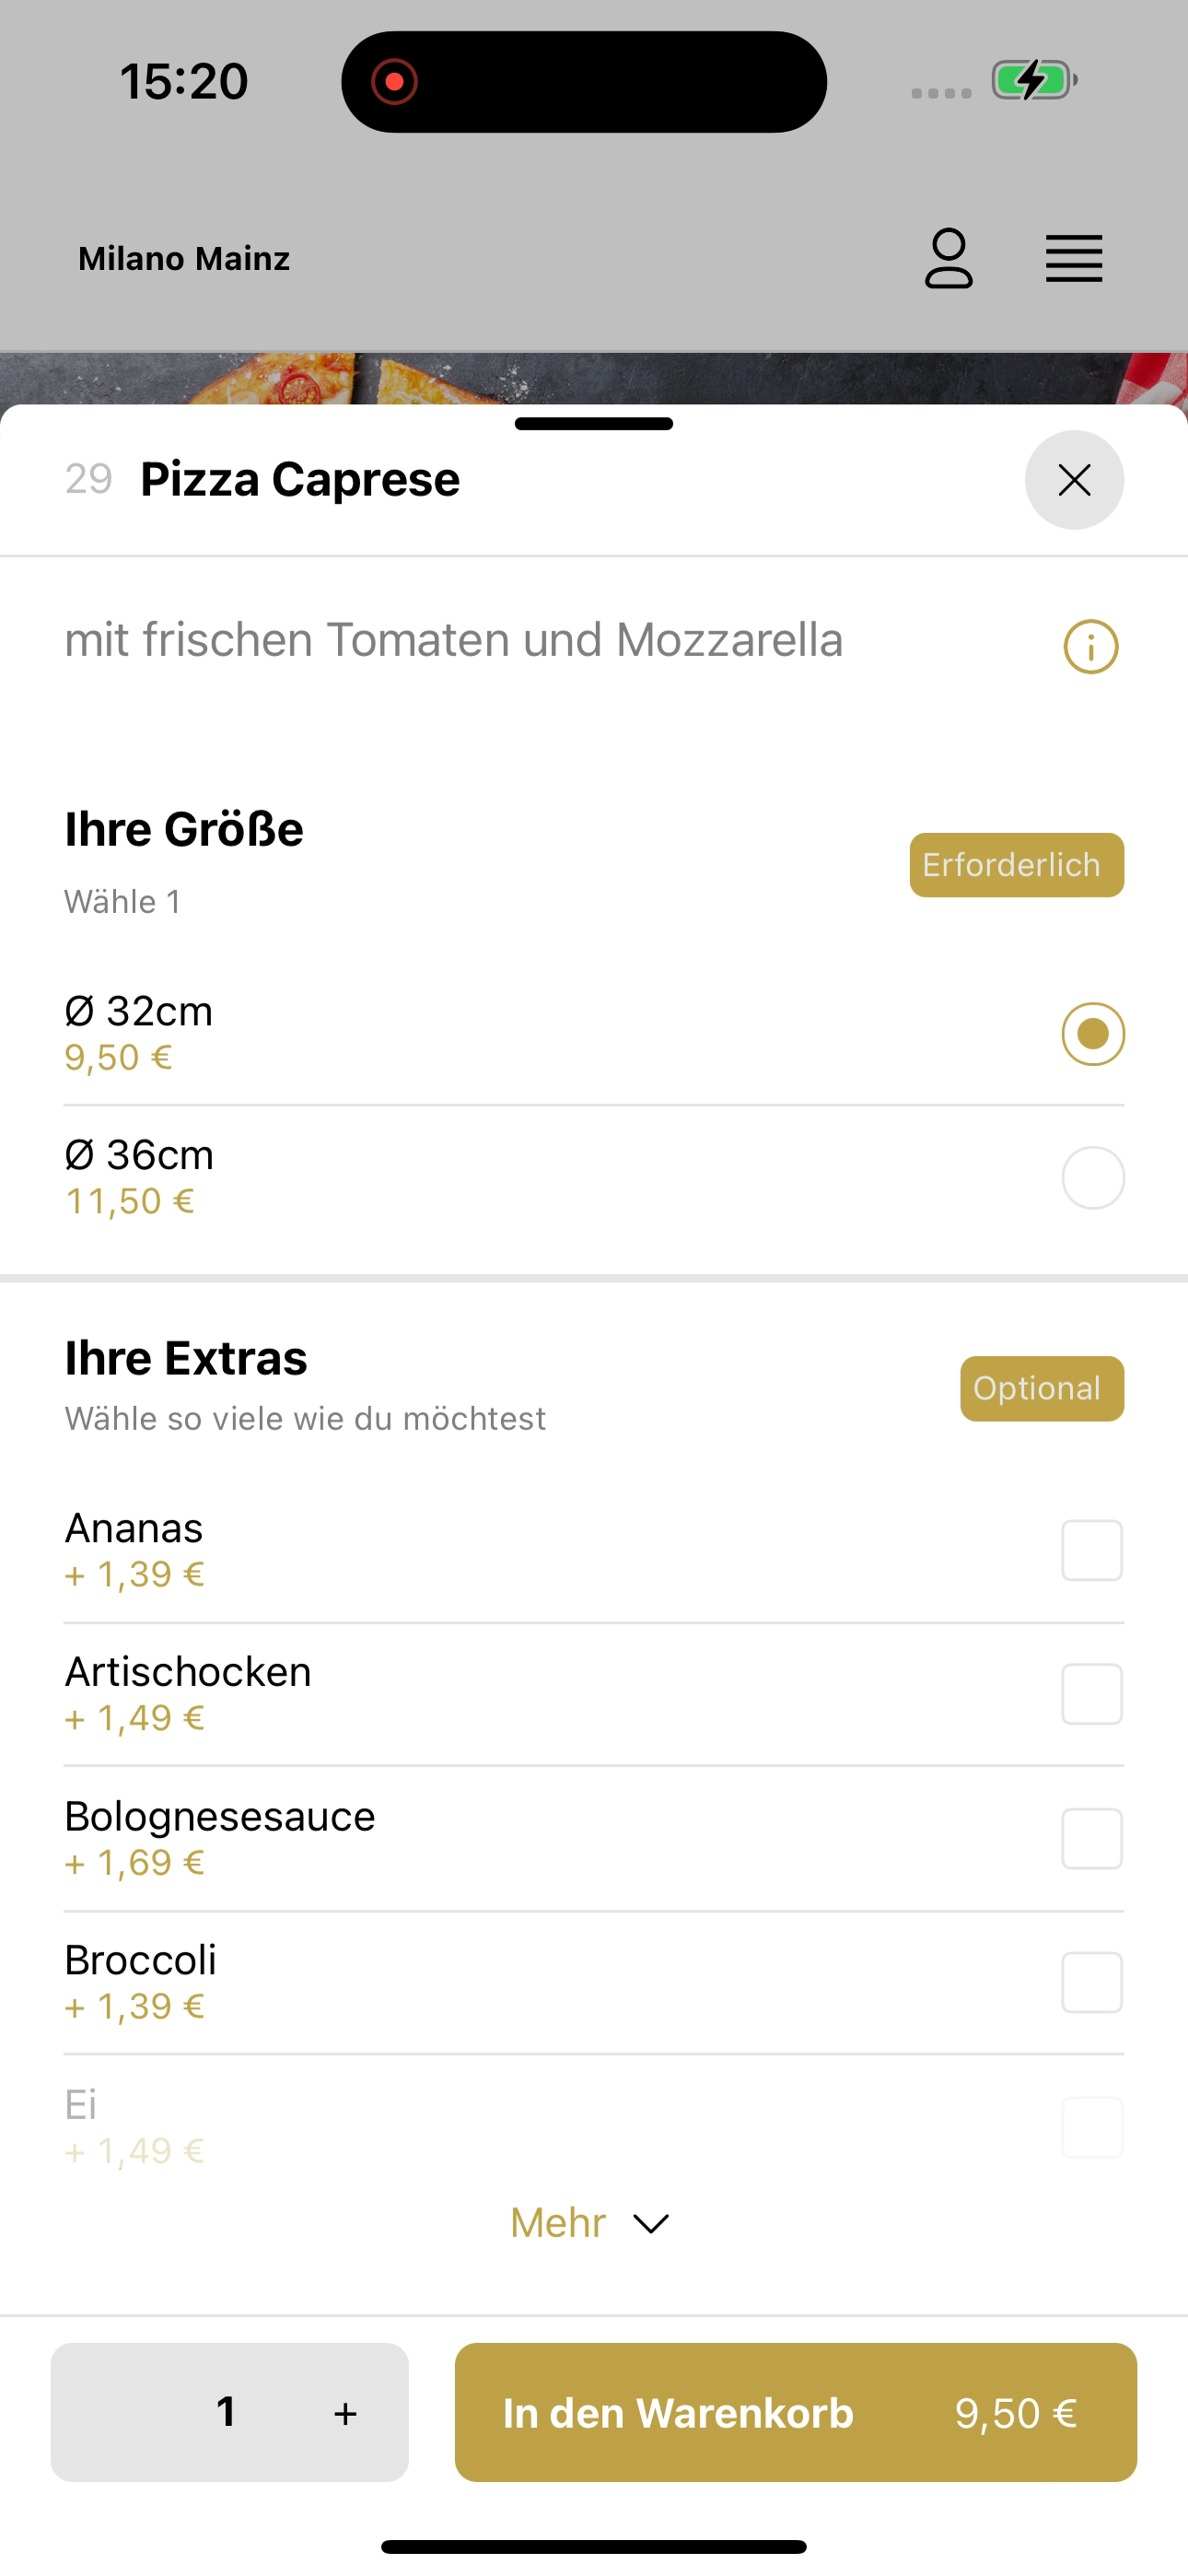Increase quantity with the plus button
The height and width of the screenshot is (2576, 1188).
[x=345, y=2413]
